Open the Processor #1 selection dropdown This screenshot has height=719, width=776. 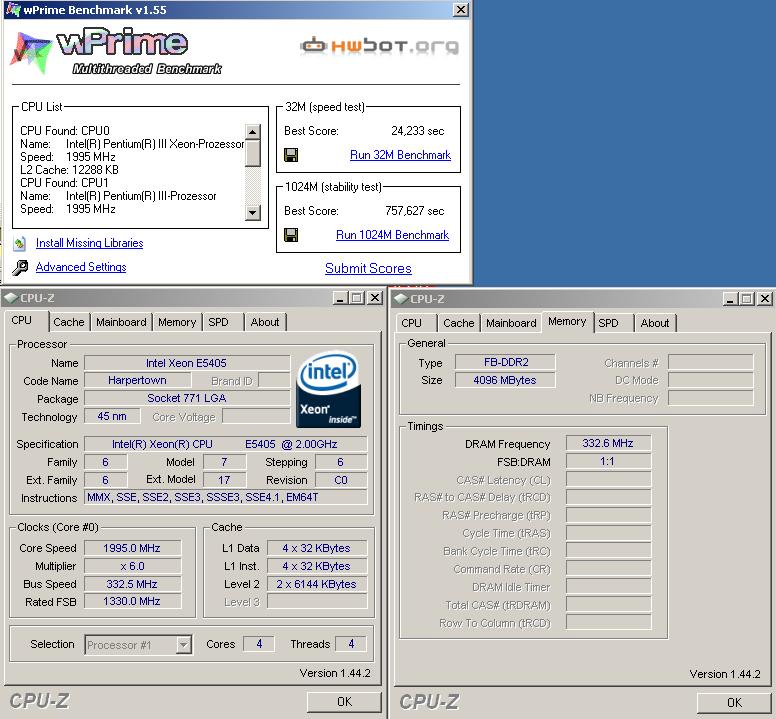click(x=184, y=645)
